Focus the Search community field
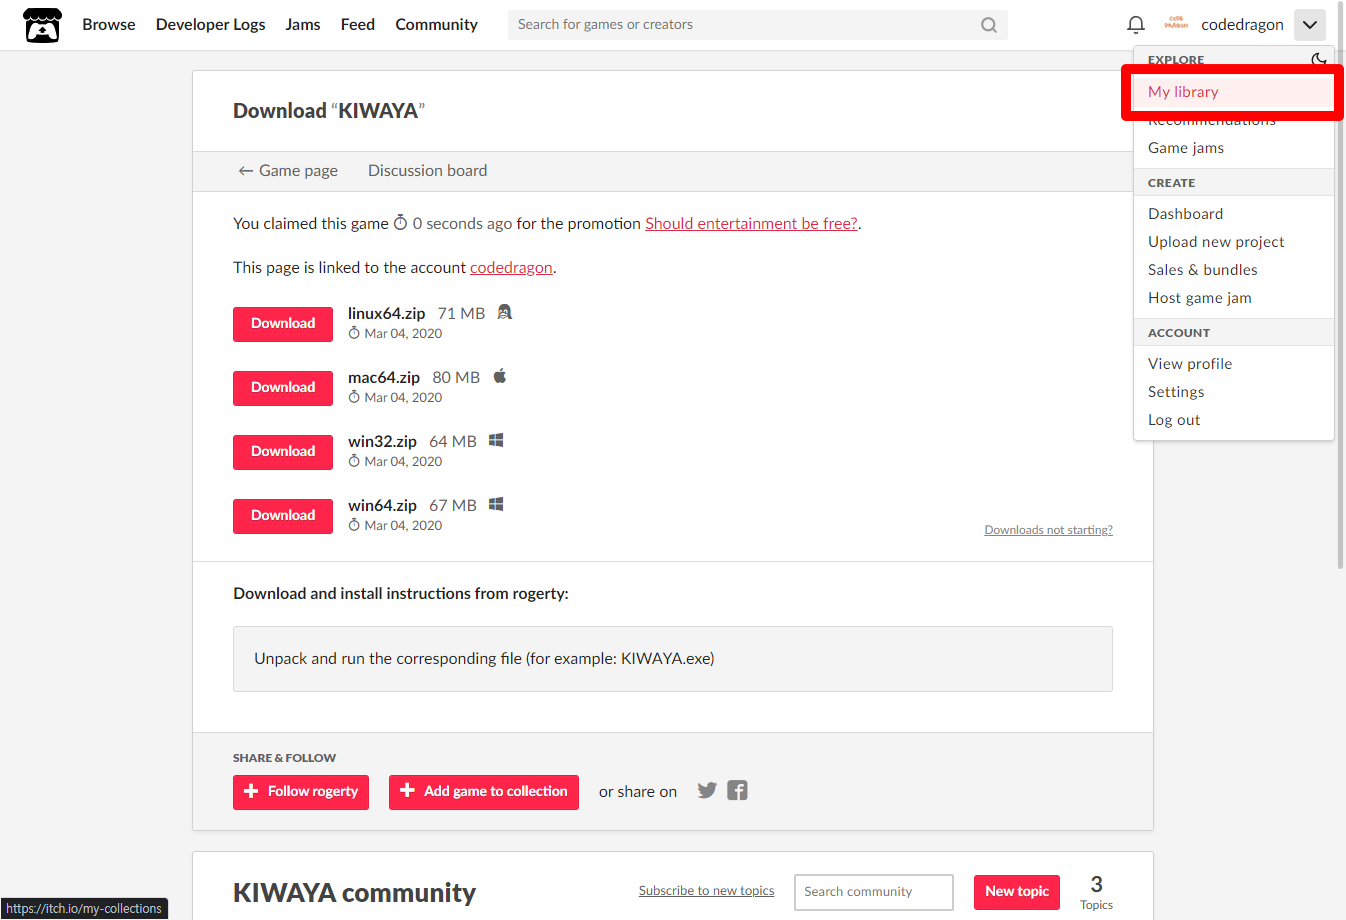 tap(874, 892)
